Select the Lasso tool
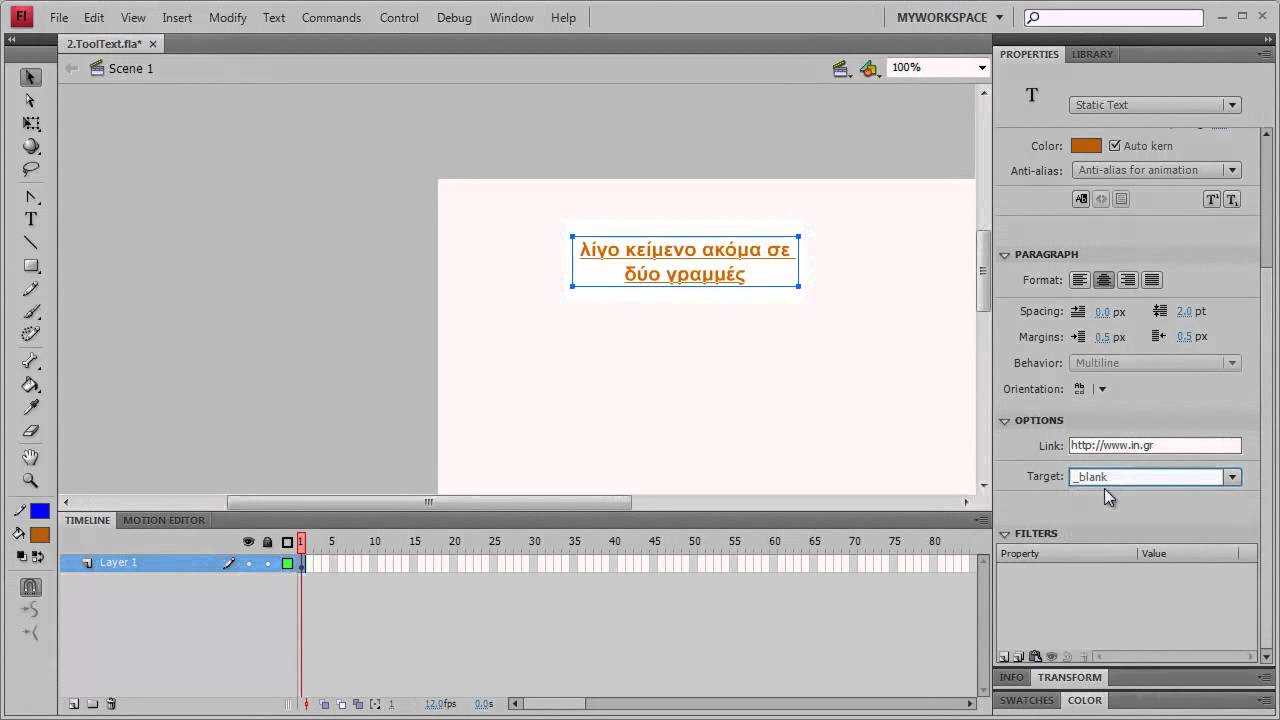This screenshot has width=1280, height=720. [x=31, y=170]
